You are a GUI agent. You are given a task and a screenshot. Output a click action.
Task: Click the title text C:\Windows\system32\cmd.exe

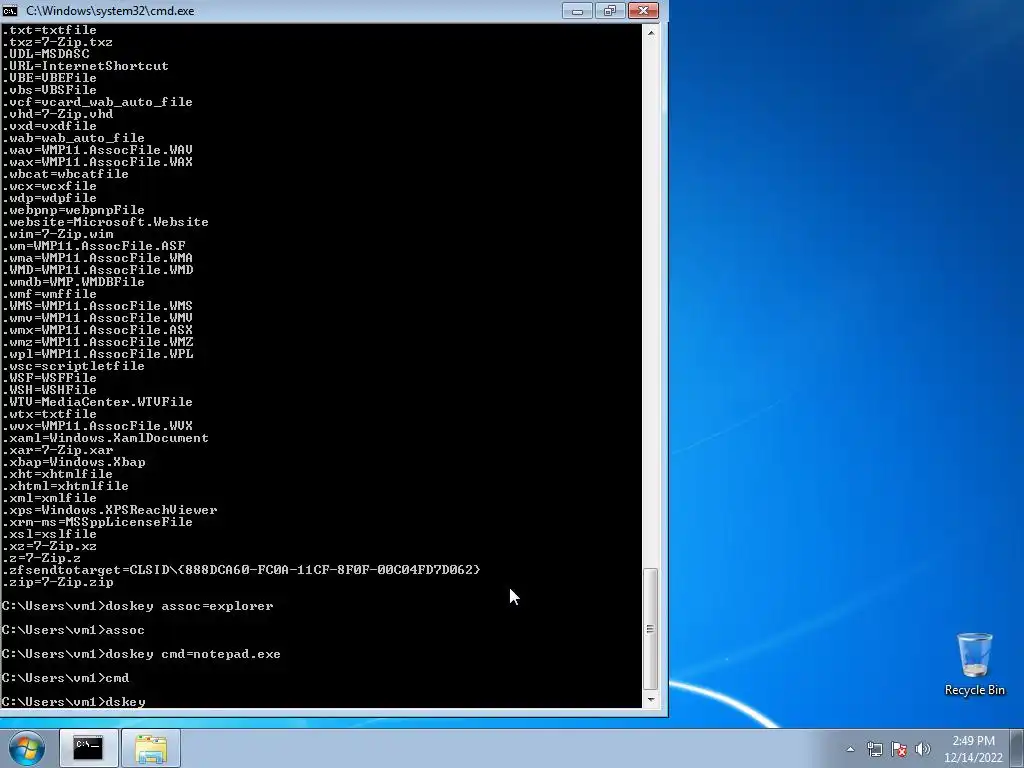(110, 11)
